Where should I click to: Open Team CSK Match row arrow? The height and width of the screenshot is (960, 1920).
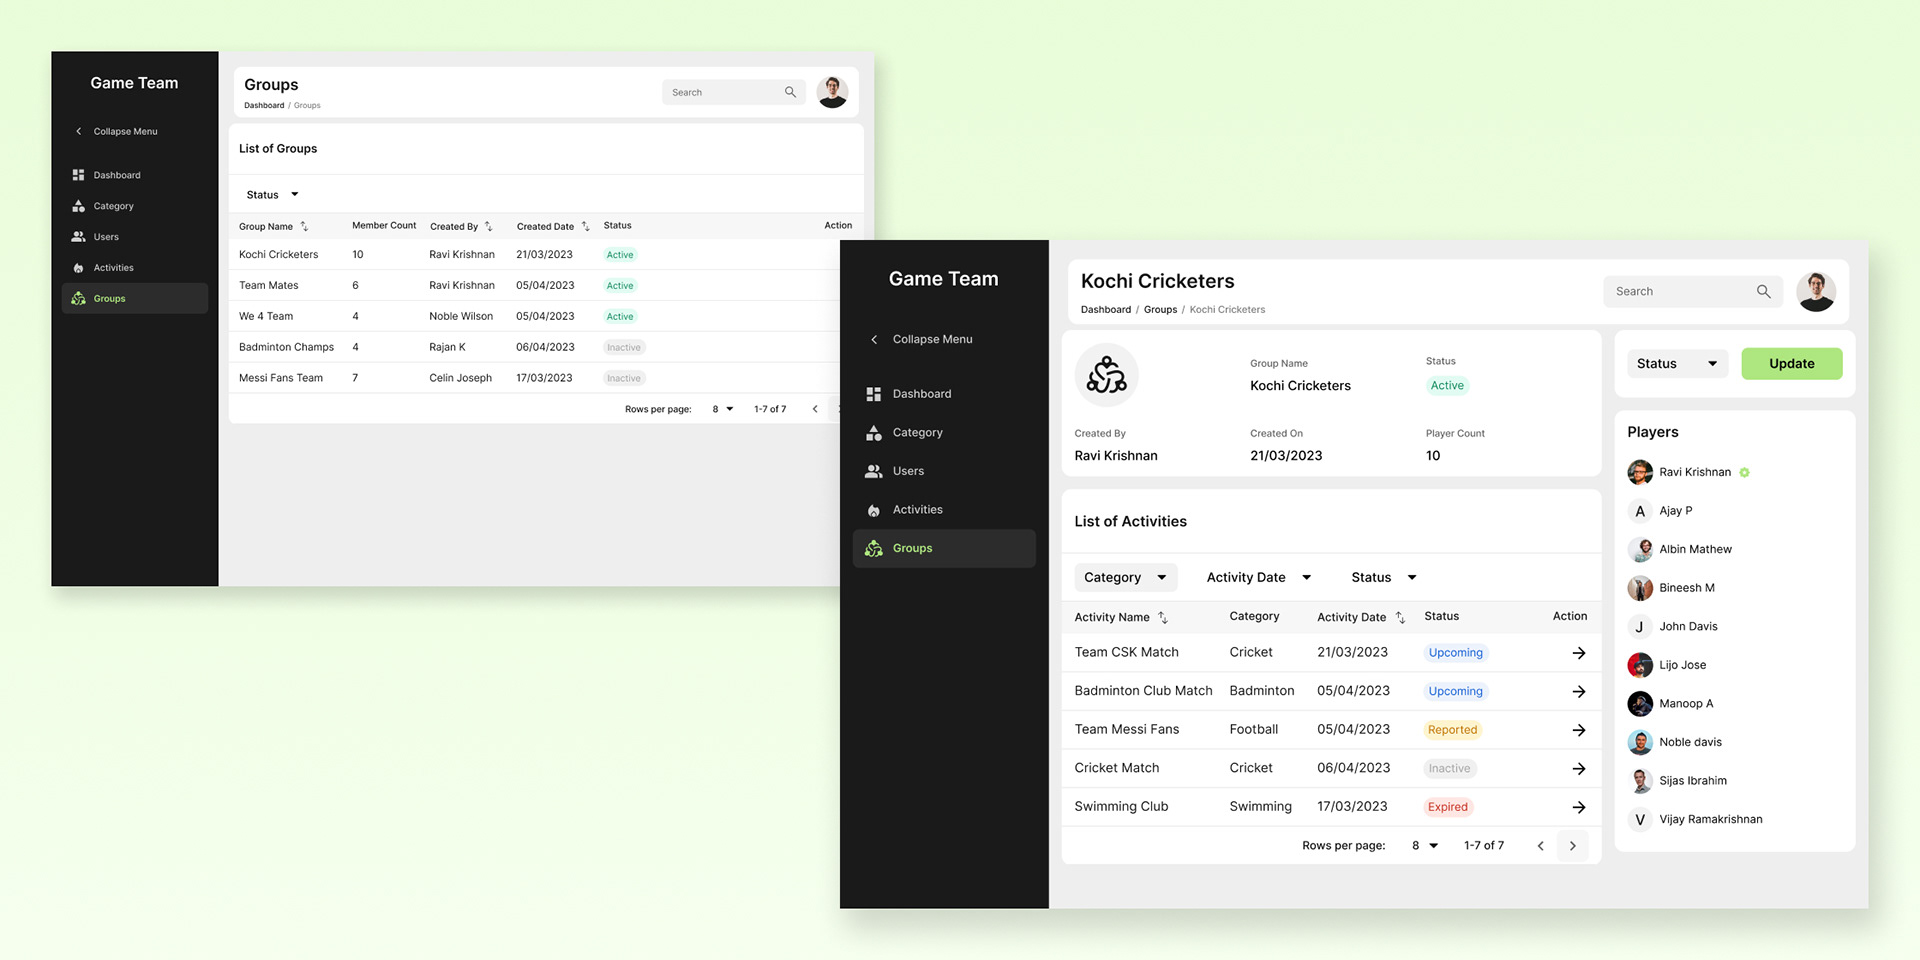point(1578,653)
